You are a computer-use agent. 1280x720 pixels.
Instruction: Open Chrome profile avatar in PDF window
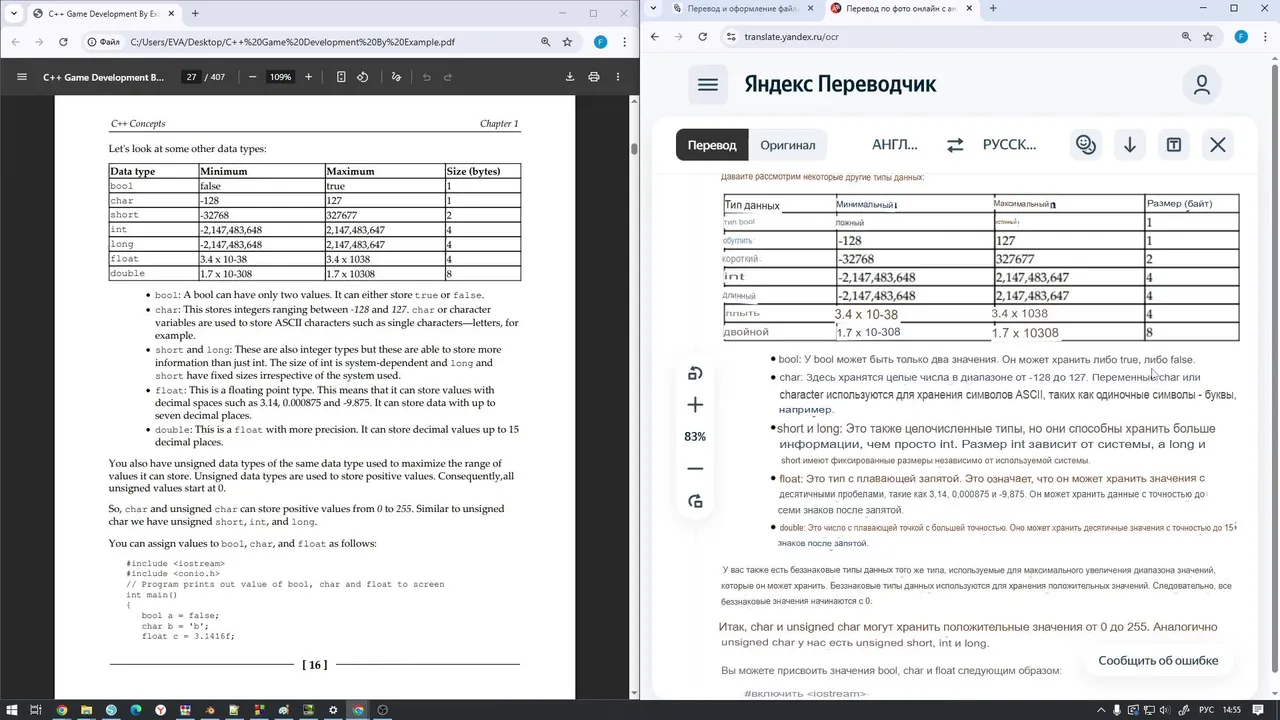[x=600, y=42]
